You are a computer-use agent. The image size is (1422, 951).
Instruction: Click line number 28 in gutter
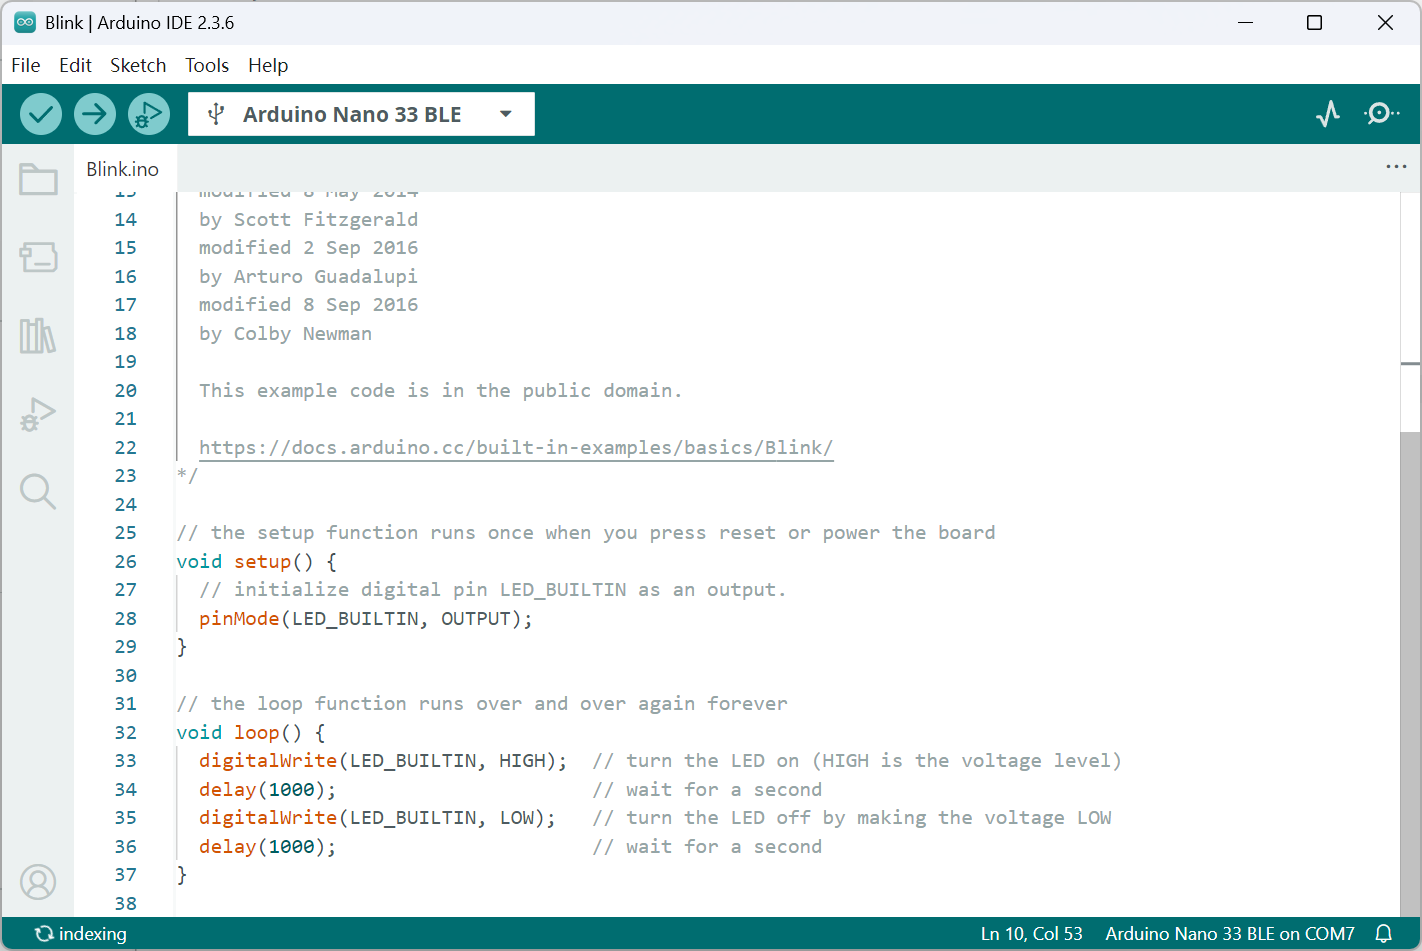(125, 619)
